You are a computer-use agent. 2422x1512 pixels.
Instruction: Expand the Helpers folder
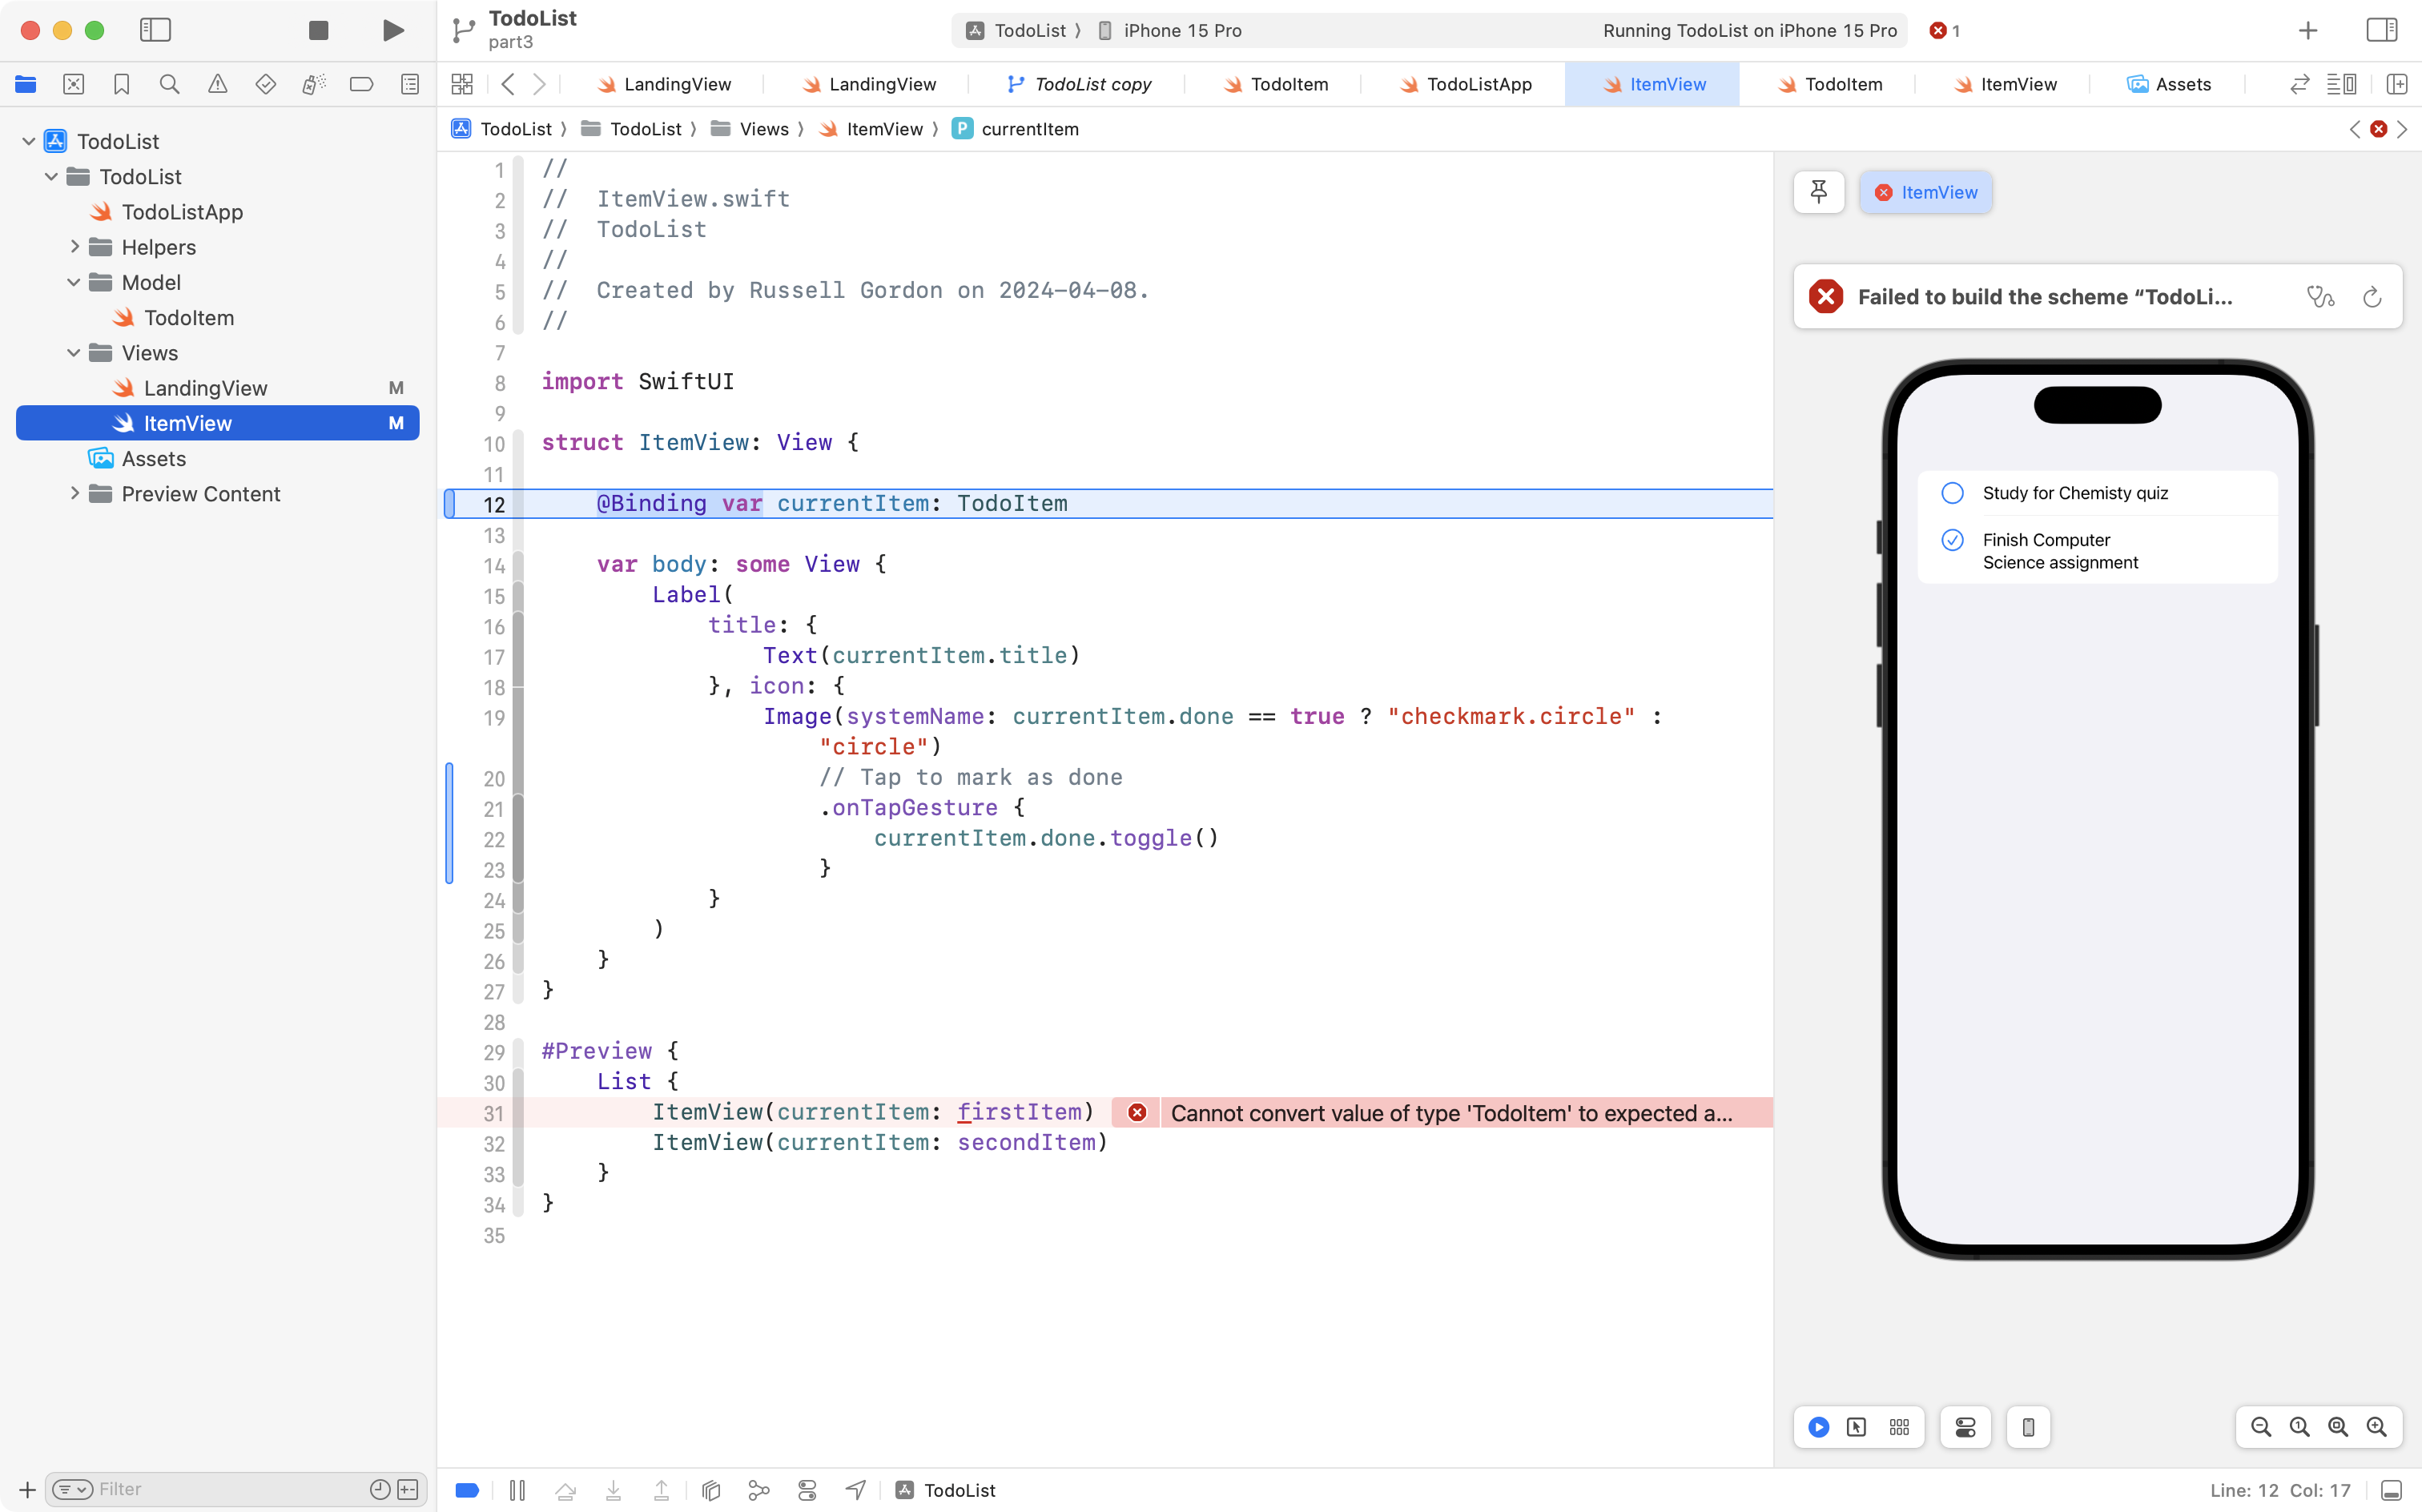pyautogui.click(x=74, y=247)
